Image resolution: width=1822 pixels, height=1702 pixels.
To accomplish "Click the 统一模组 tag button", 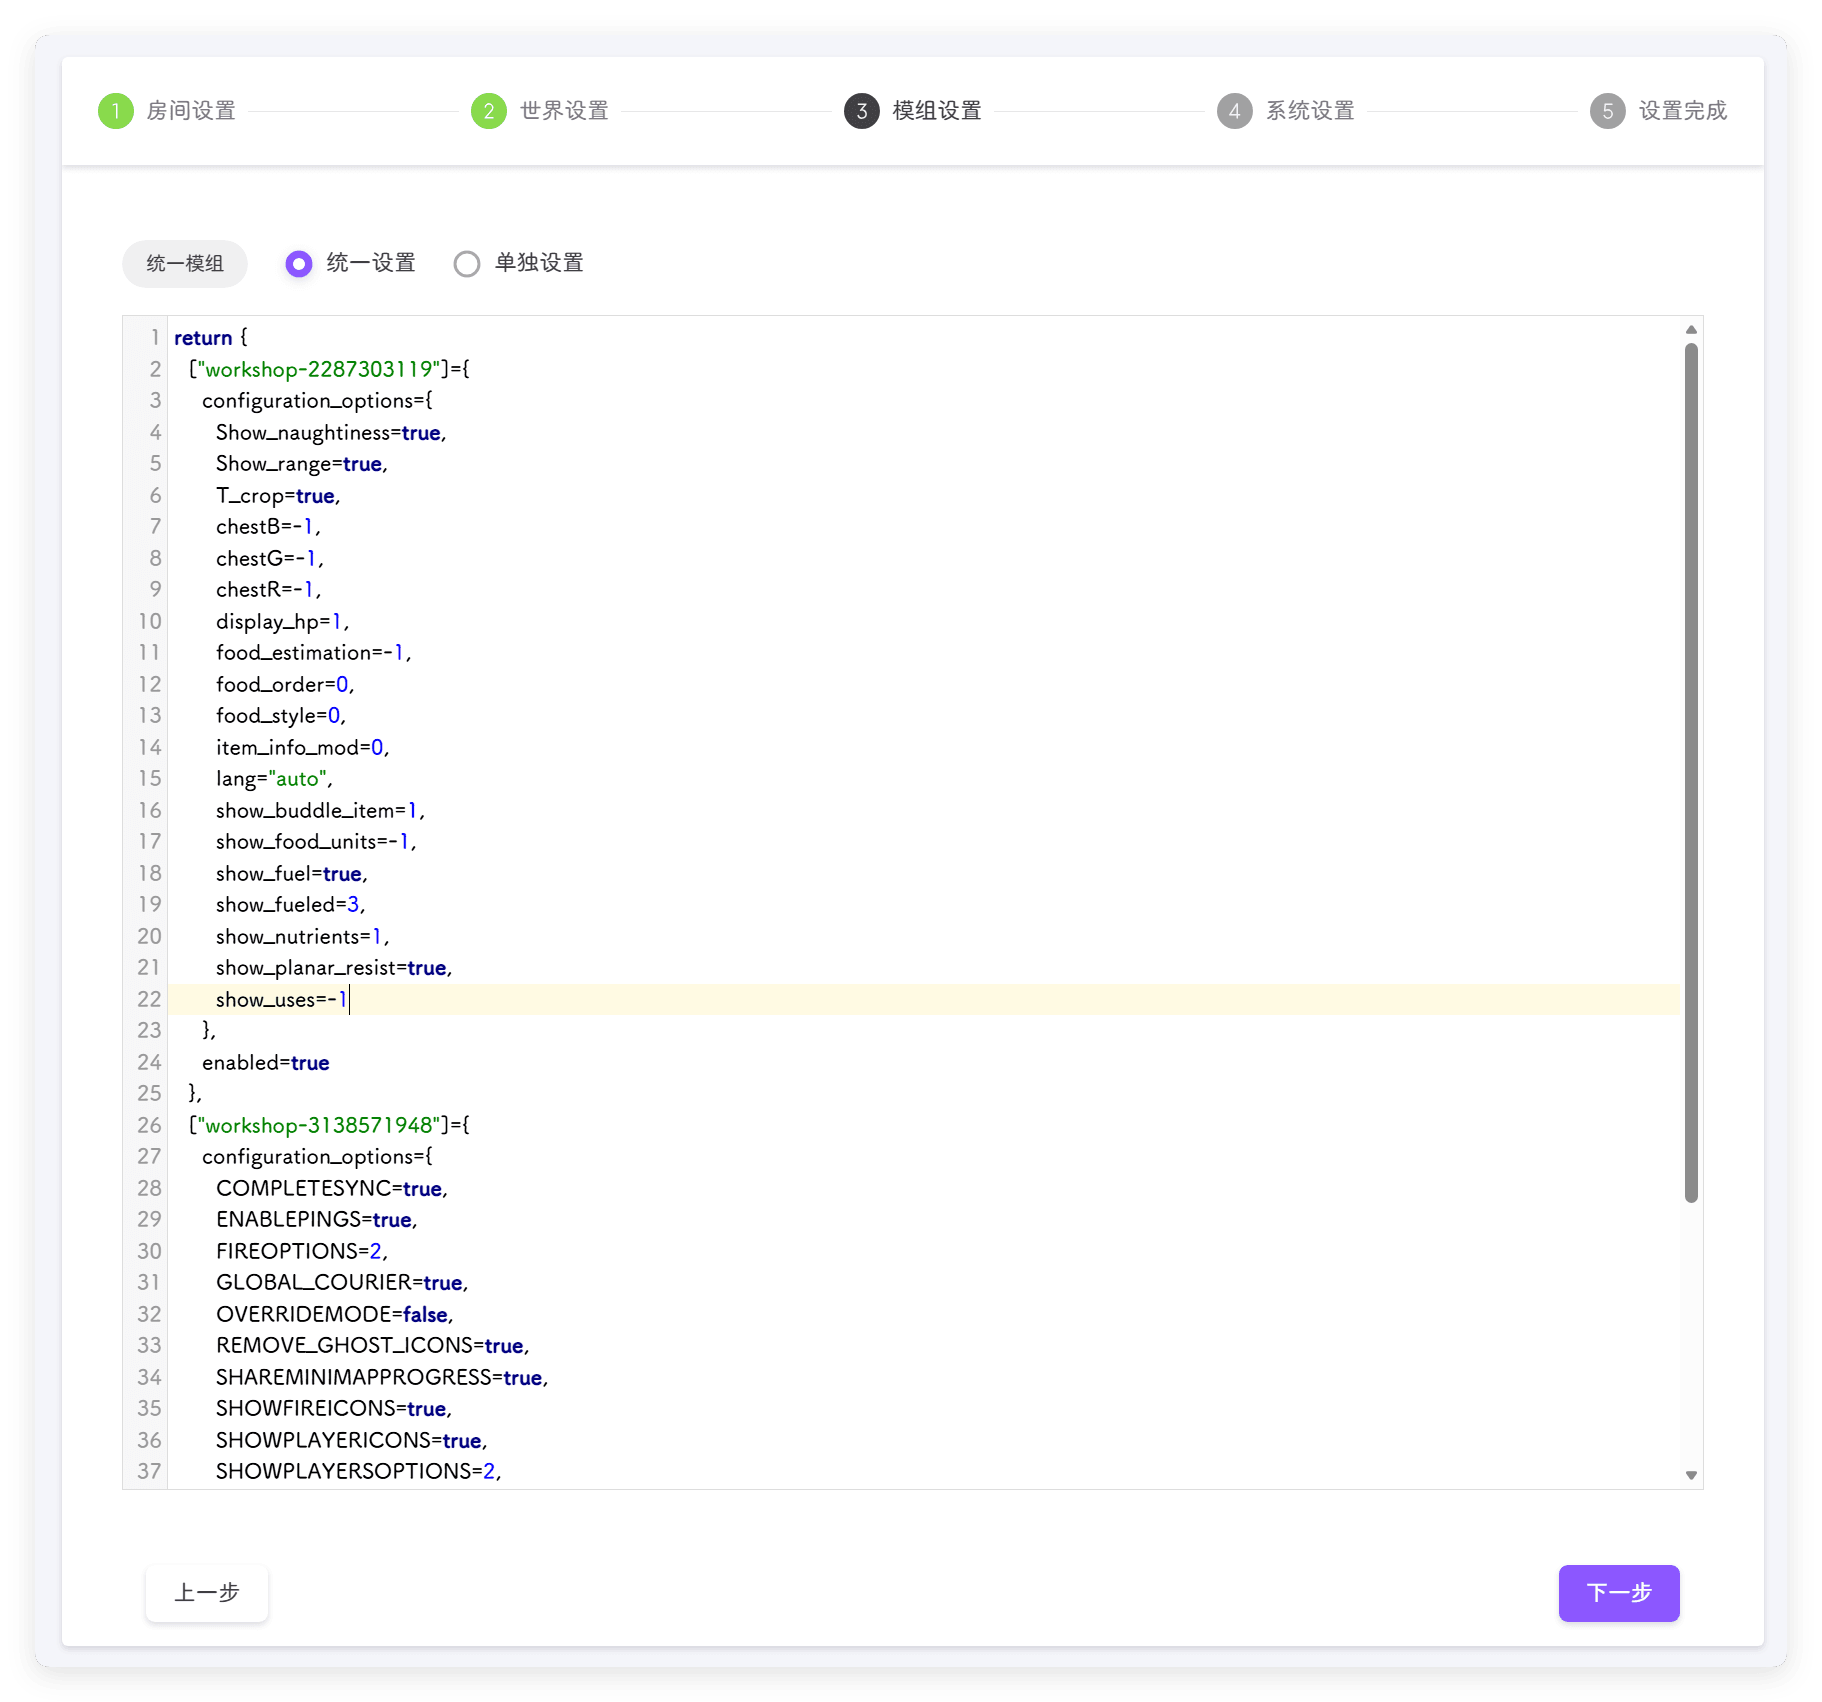I will click(185, 264).
